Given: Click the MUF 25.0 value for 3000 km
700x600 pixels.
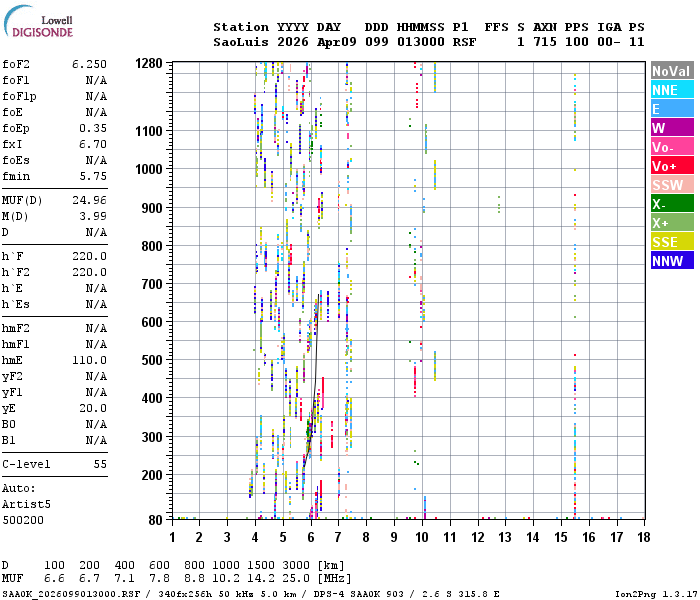Looking at the screenshot, I should pyautogui.click(x=296, y=579).
